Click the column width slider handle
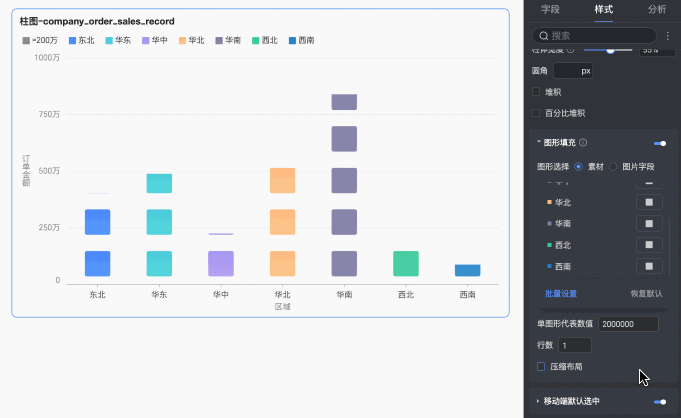 (610, 50)
